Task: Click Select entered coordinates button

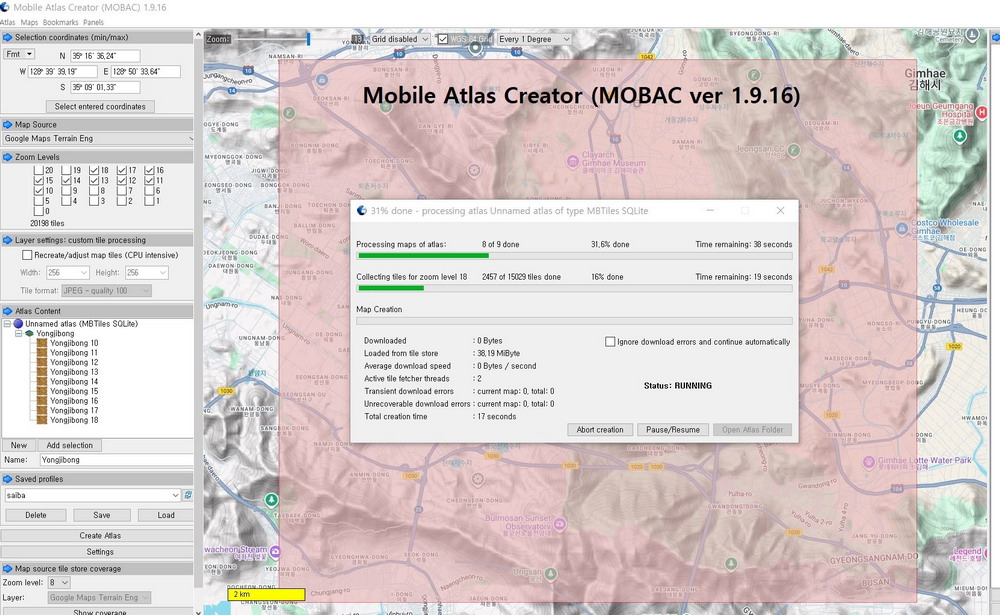Action: pyautogui.click(x=100, y=107)
